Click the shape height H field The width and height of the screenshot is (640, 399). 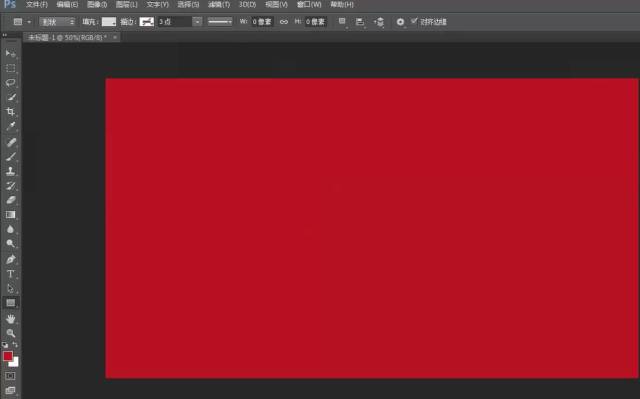(316, 22)
